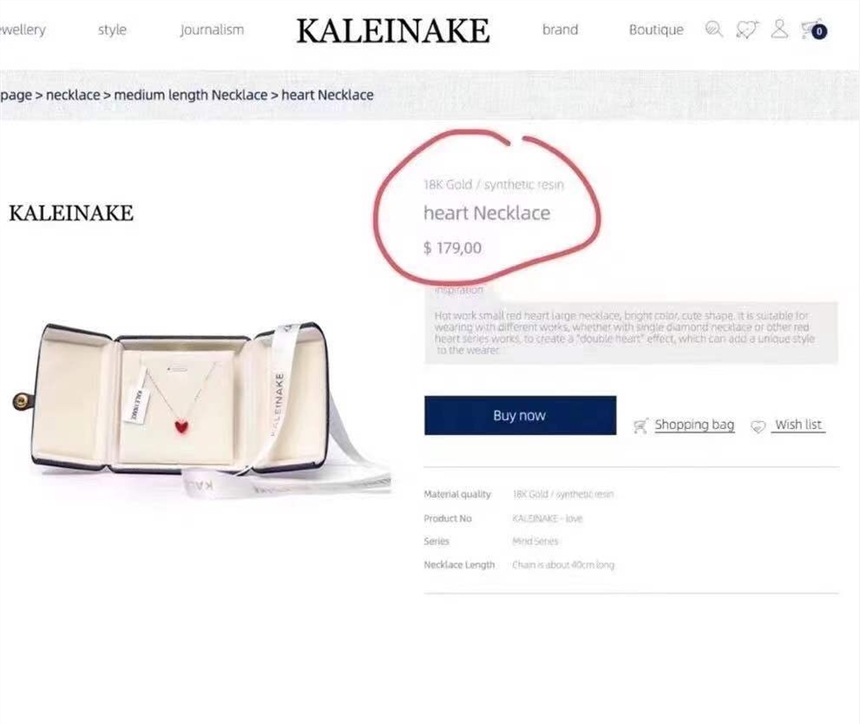Open the style menu item
Screen dimensions: 860x724
[x=112, y=30]
